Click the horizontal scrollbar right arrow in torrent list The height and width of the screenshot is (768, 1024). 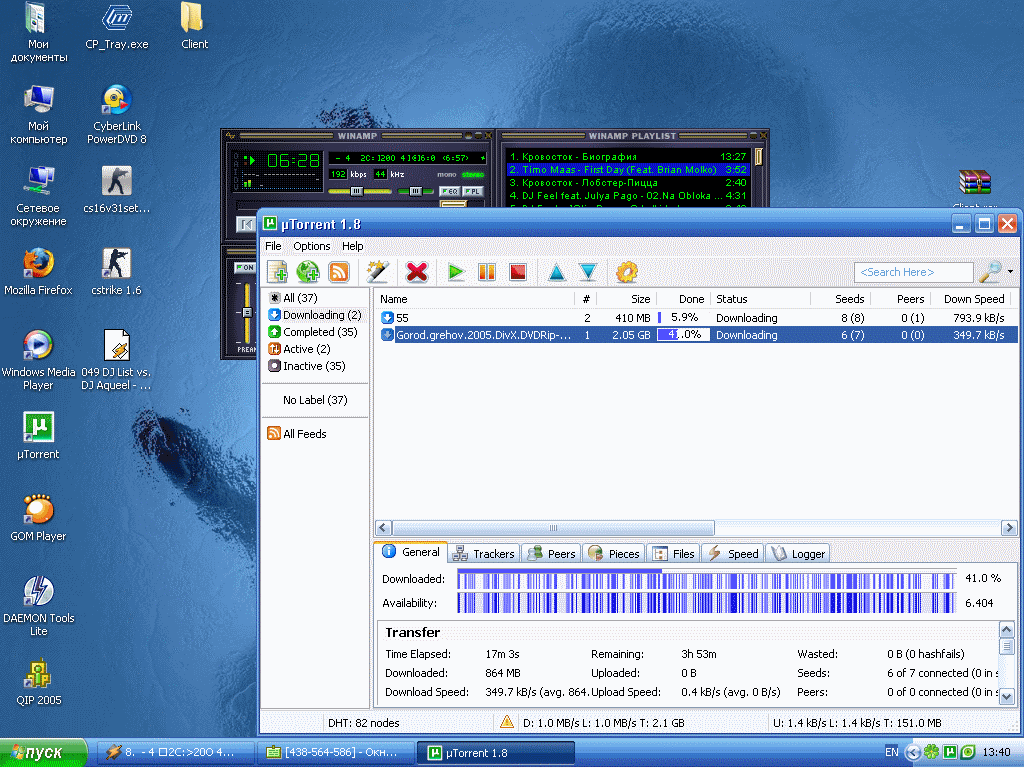pos(1009,528)
